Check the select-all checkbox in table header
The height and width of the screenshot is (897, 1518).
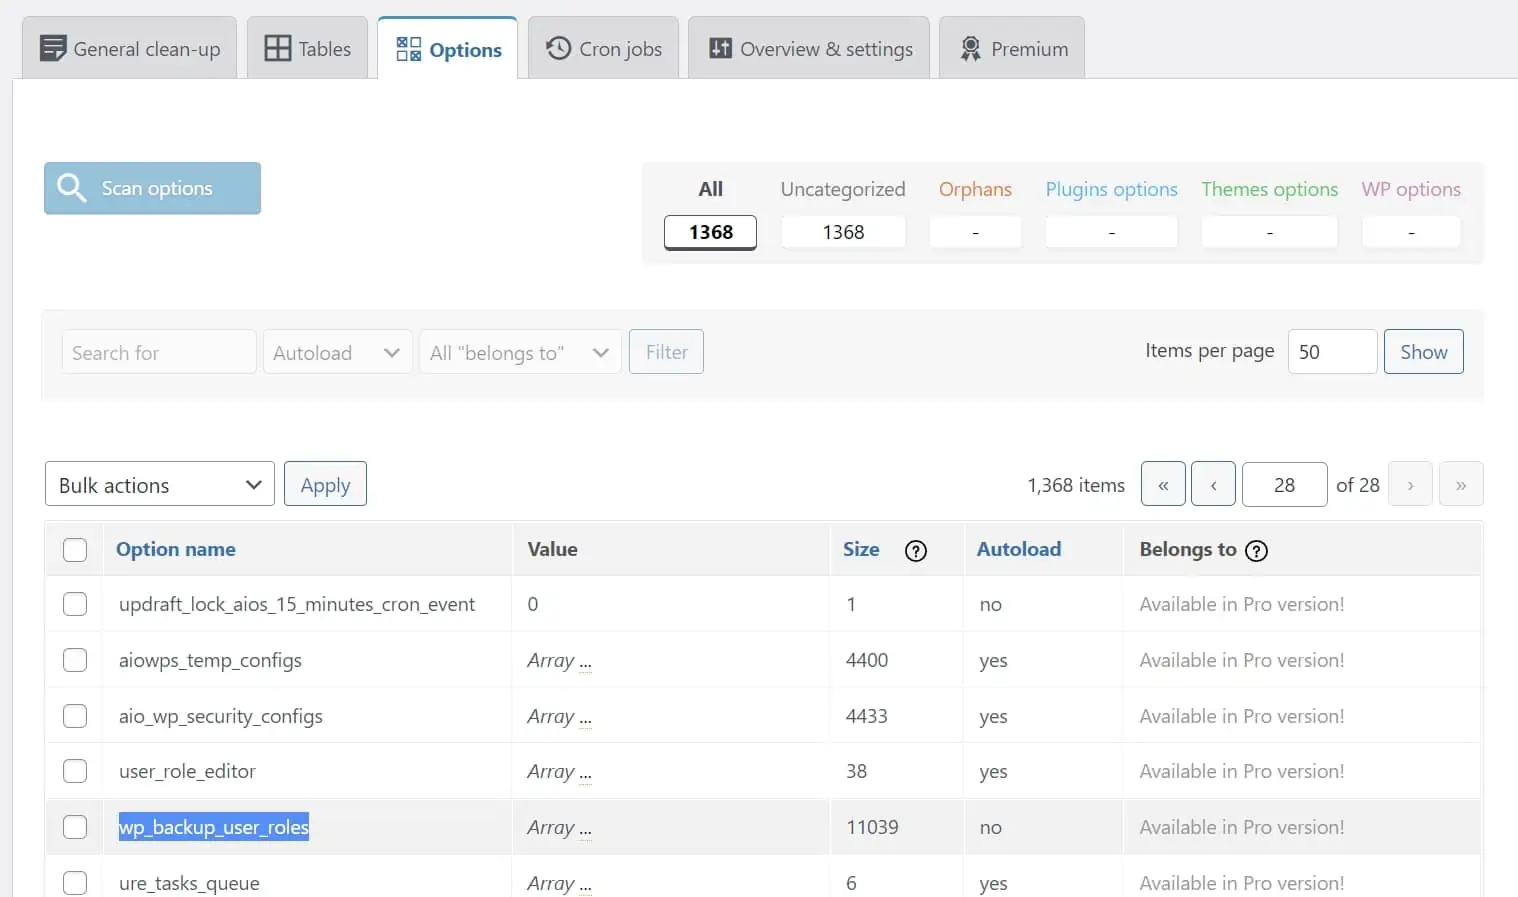[x=75, y=550]
